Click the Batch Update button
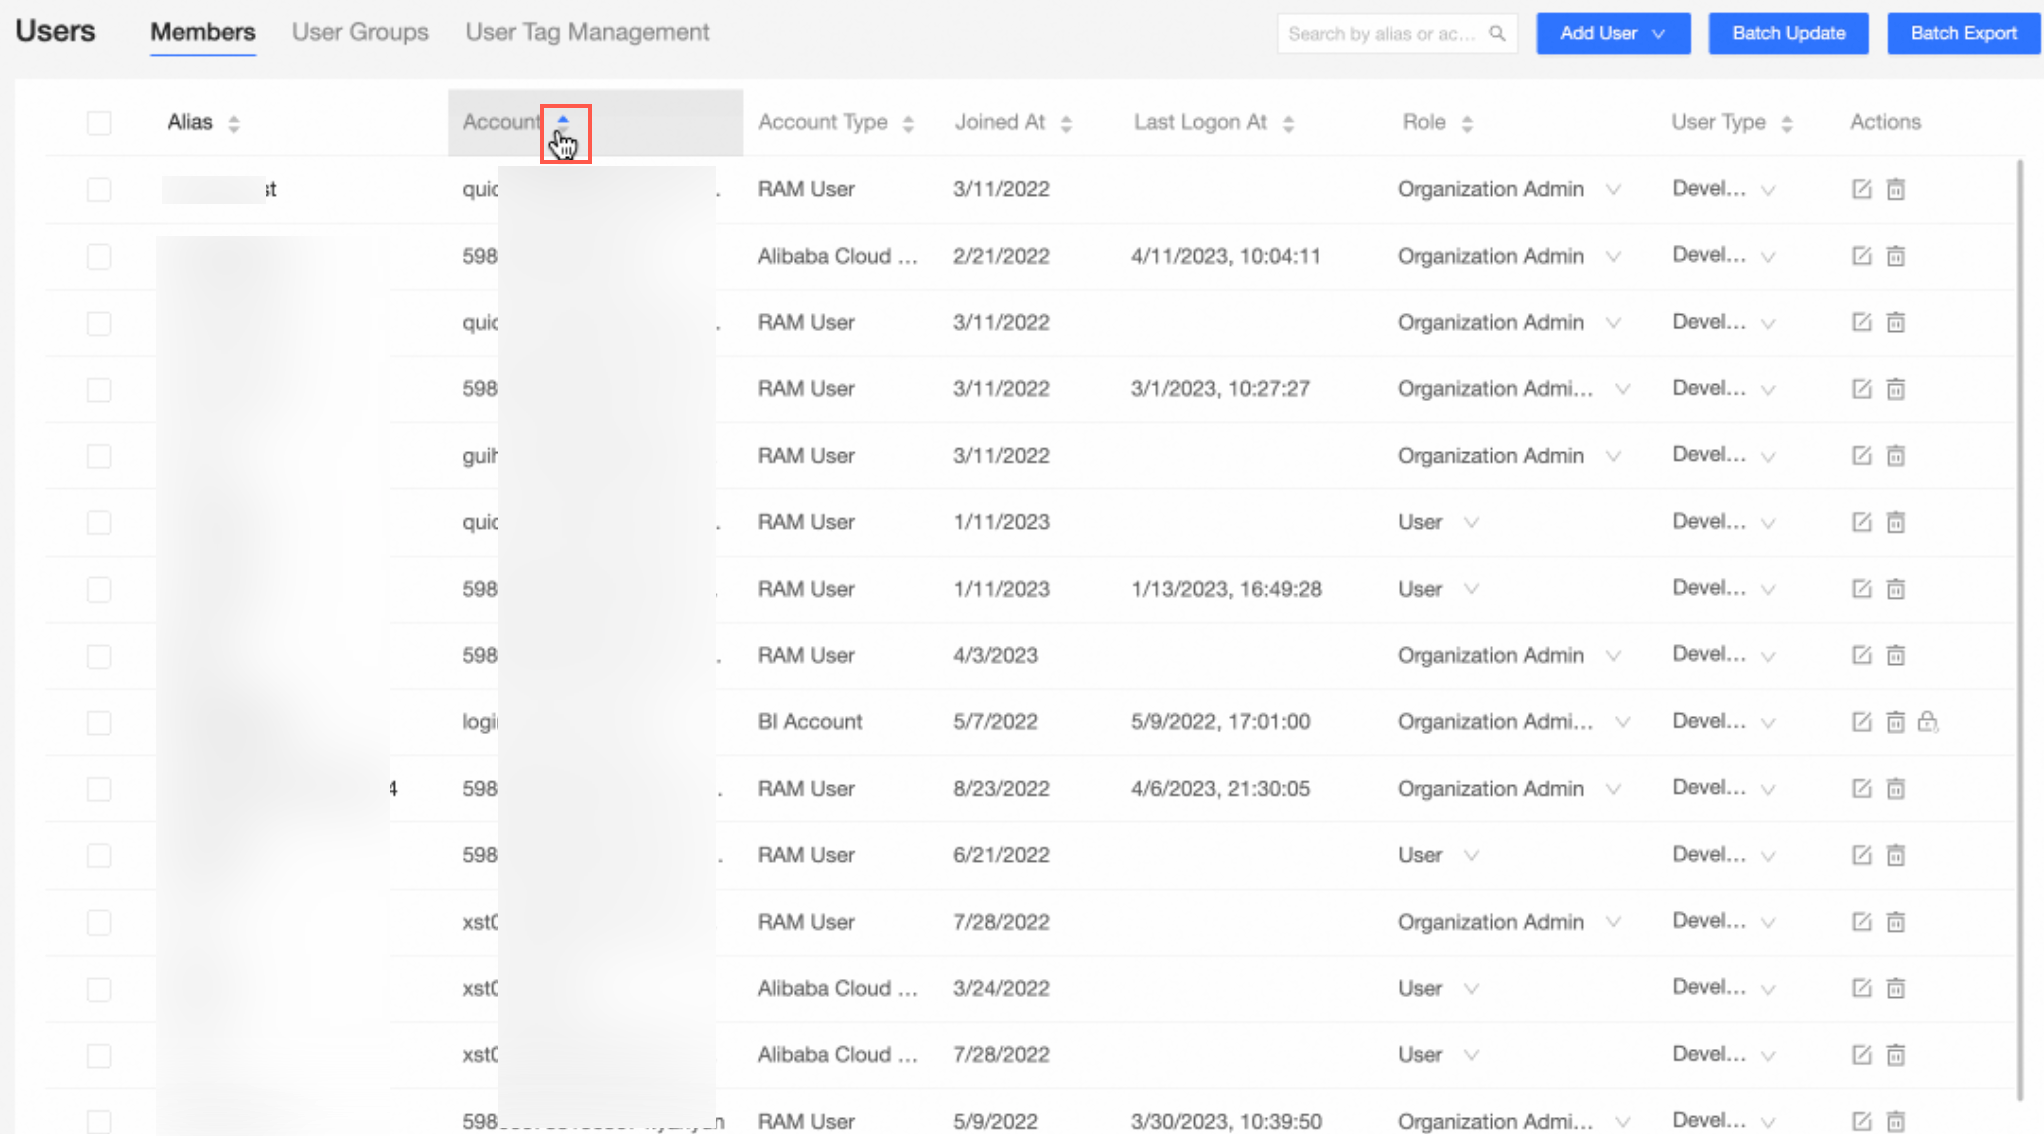 1788,34
